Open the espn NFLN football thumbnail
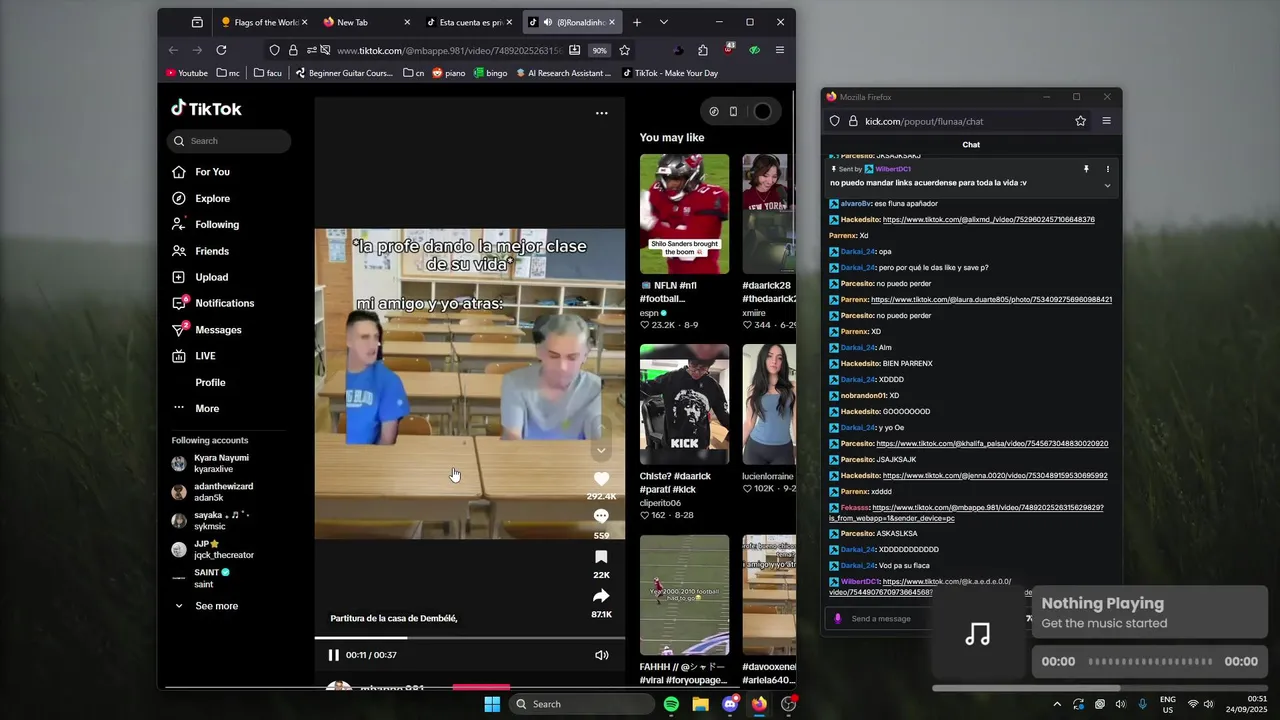1280x720 pixels. [x=685, y=214]
